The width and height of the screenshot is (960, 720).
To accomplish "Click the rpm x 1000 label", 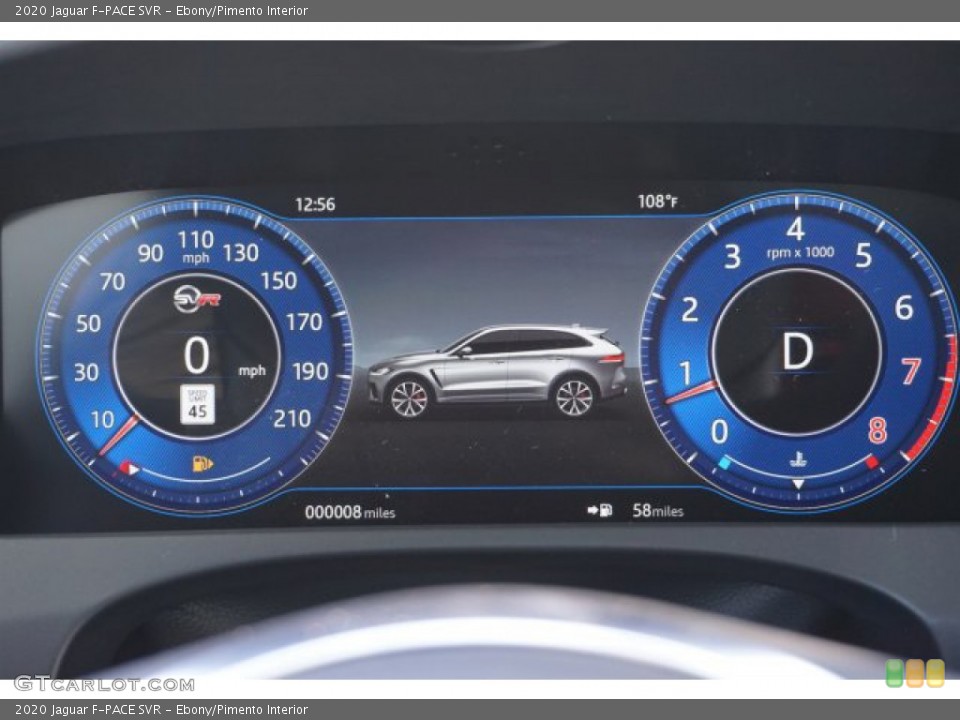I will coord(800,252).
